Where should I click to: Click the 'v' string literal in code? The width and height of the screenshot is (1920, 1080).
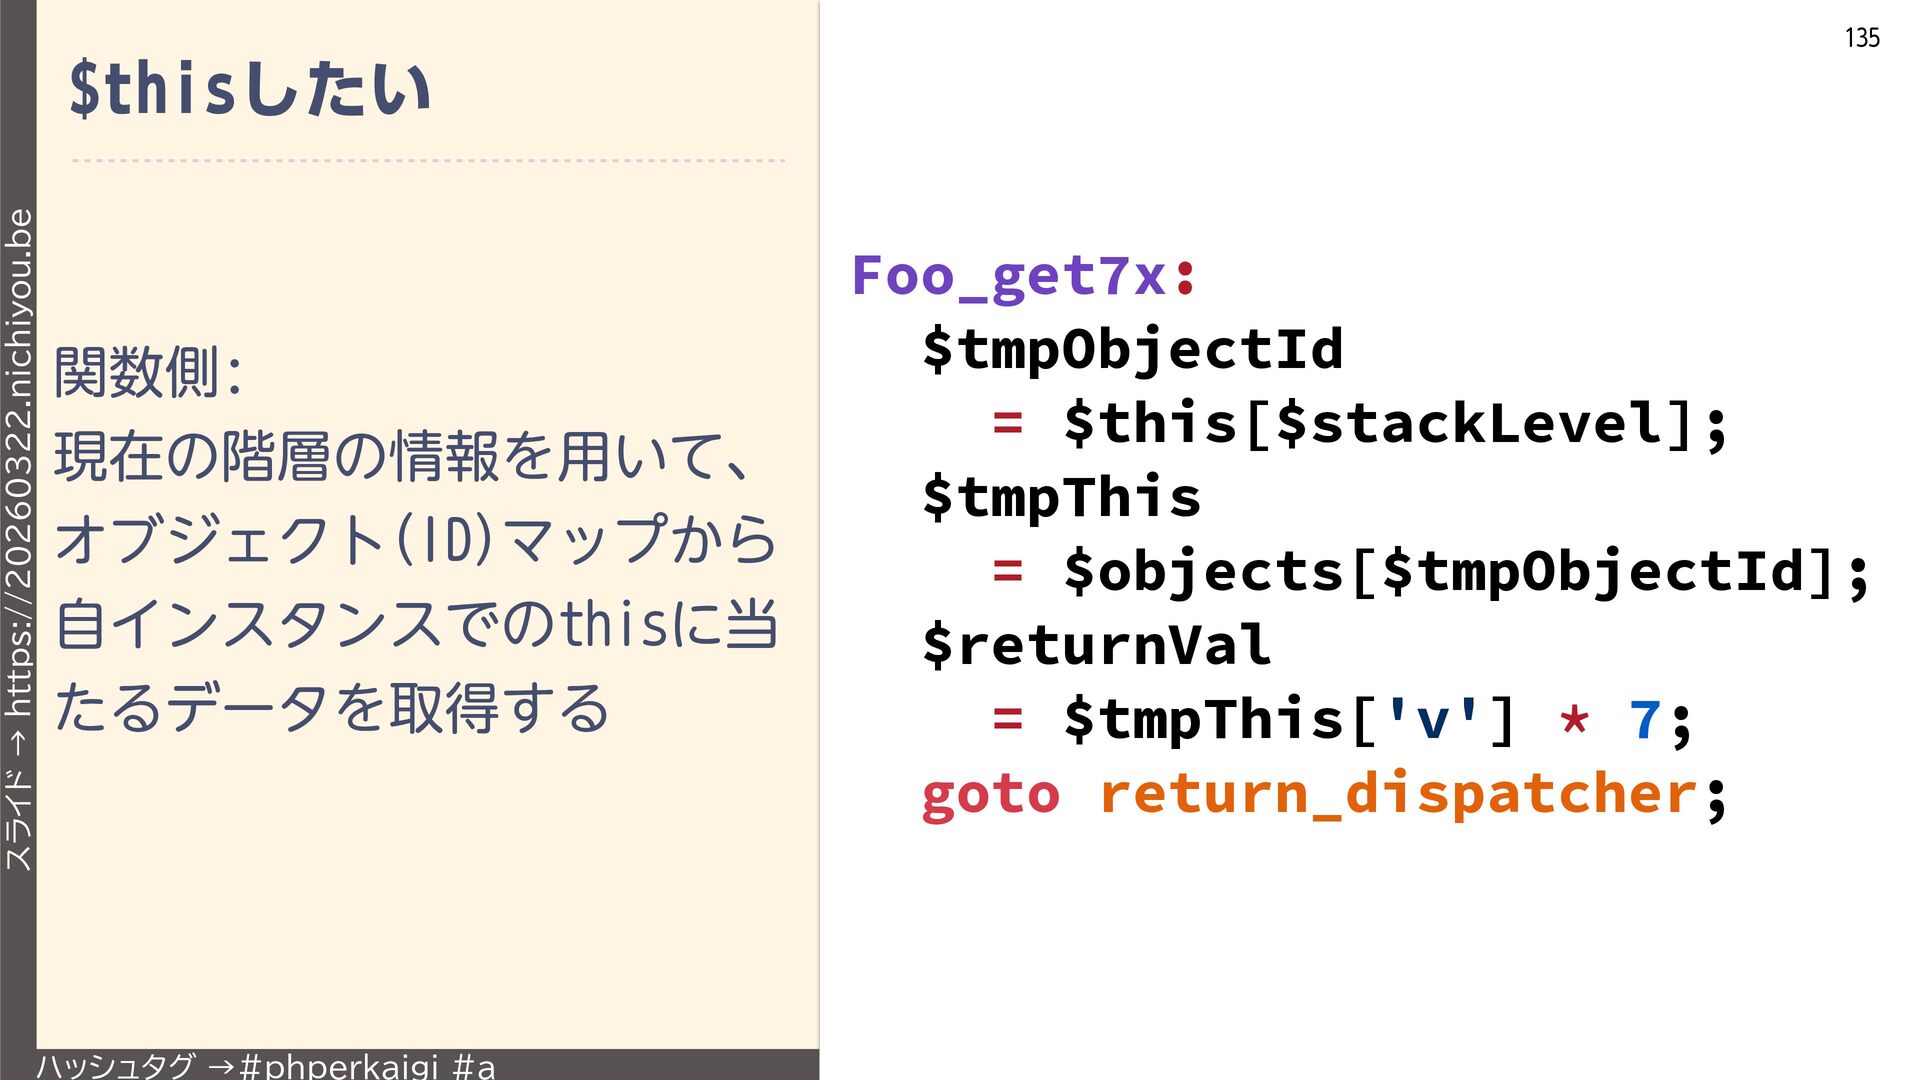[x=1433, y=719]
